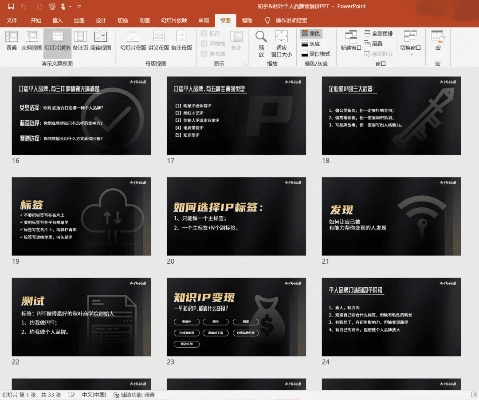This screenshot has height=400, width=479.
Task: Click Arrange All (全部重排) windows
Action: [378, 33]
